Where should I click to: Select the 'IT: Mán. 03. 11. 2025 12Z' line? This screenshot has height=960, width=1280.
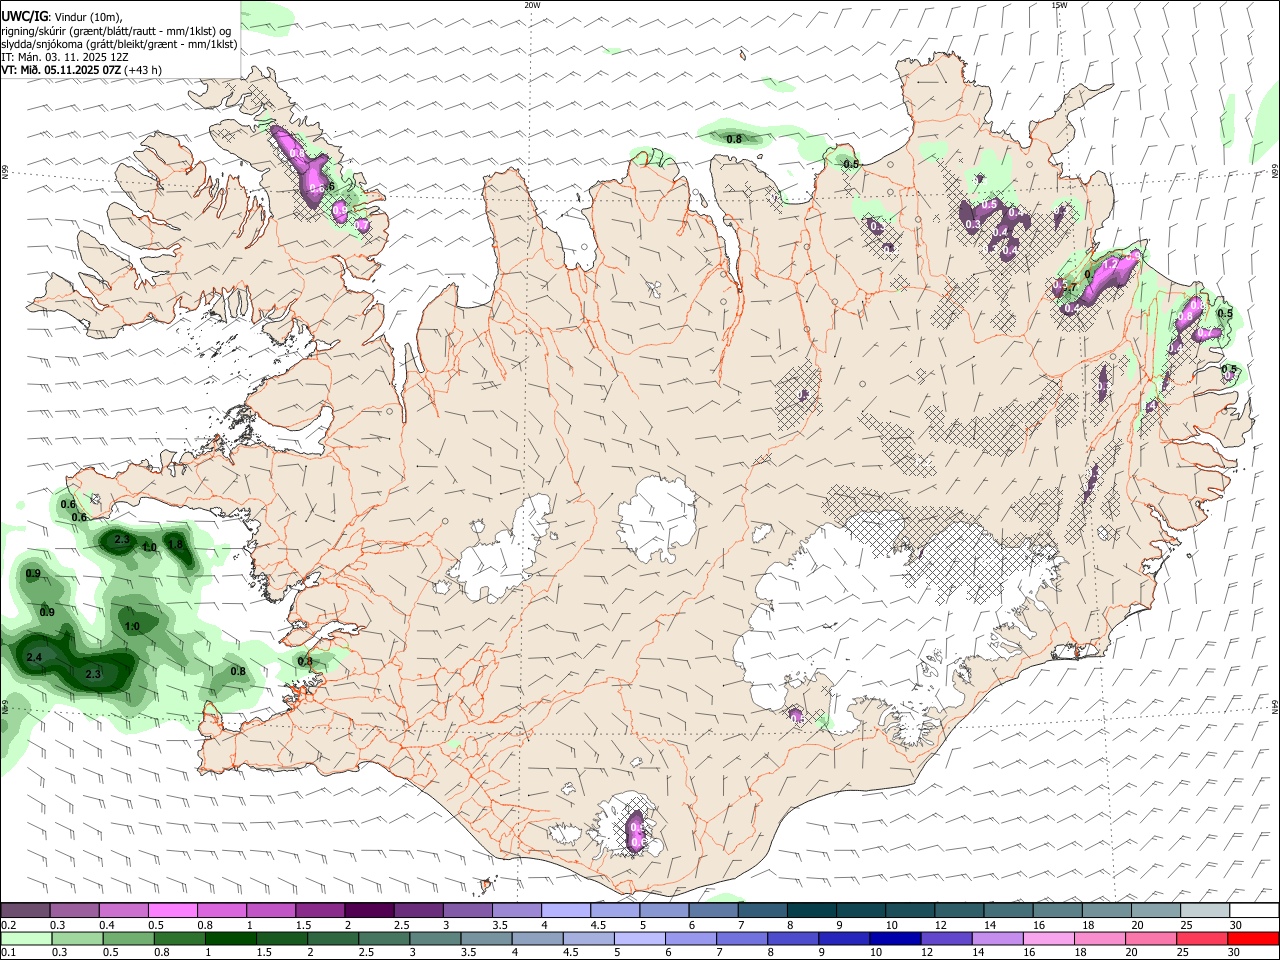coord(65,57)
